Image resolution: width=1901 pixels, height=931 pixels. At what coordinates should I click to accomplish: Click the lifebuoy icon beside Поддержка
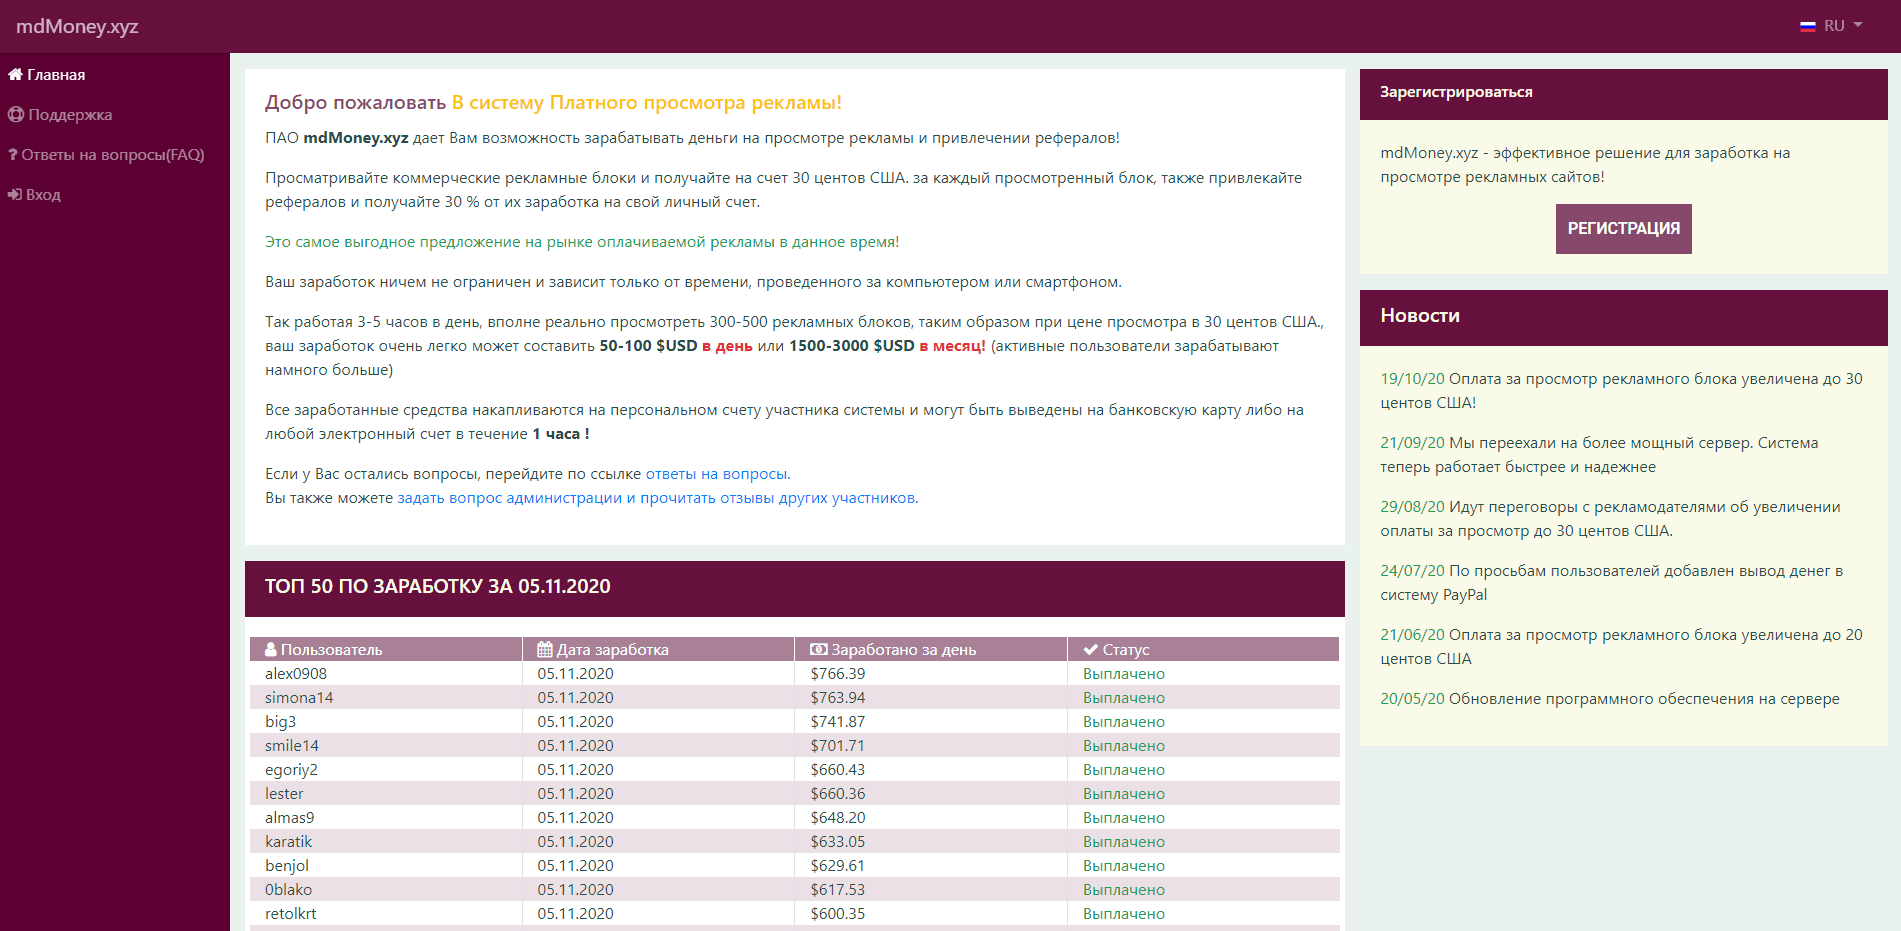[x=16, y=115]
